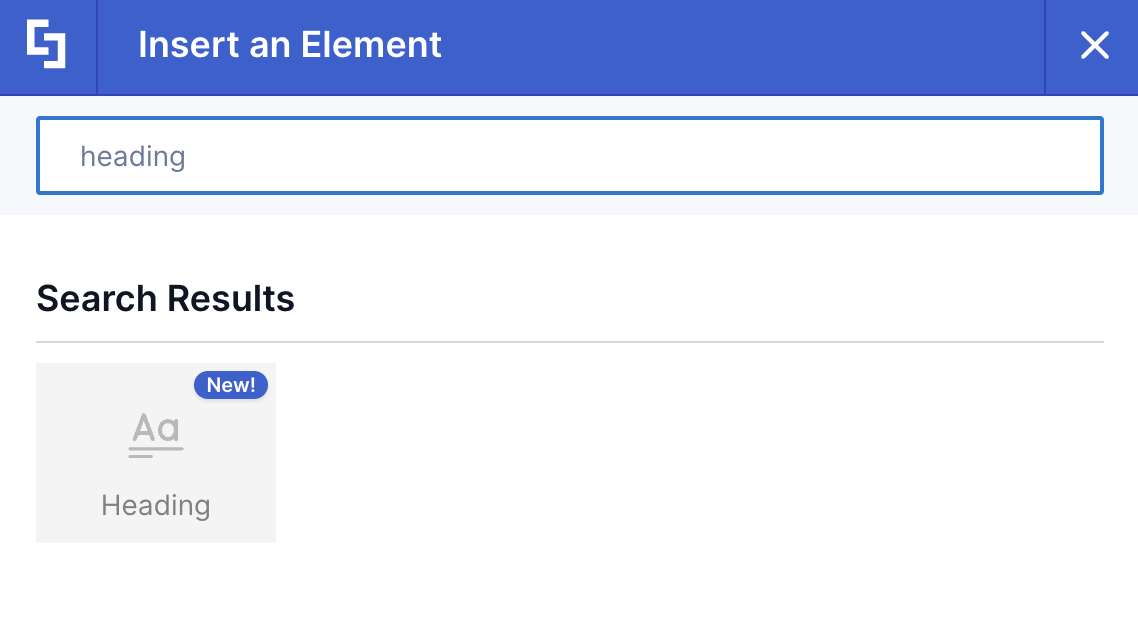This screenshot has height=630, width=1138.
Task: Click the Insert an Element title text
Action: pos(290,45)
